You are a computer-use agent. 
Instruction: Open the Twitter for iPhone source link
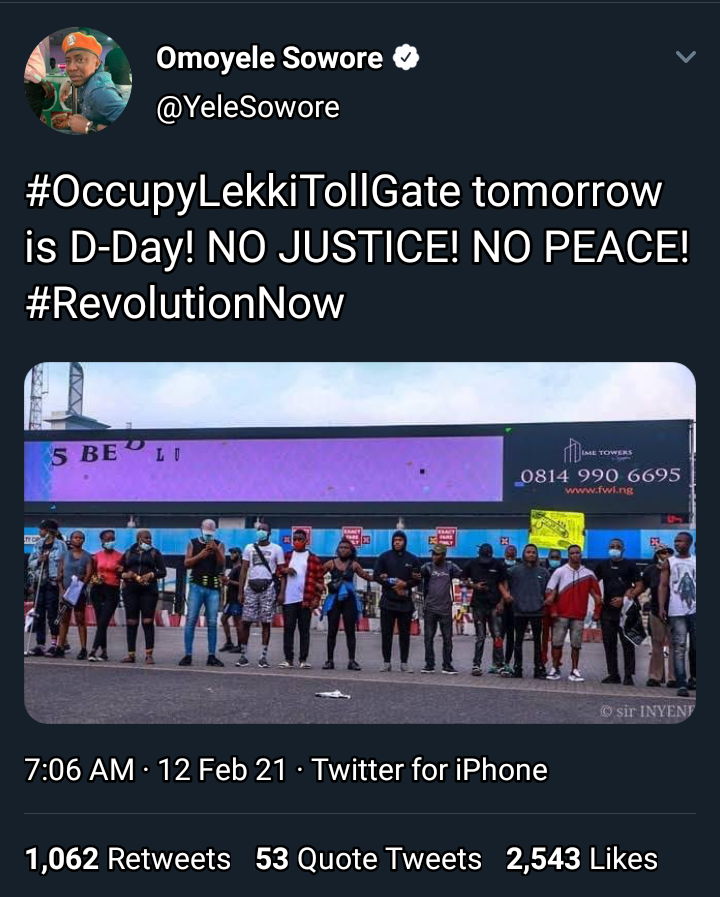point(430,770)
